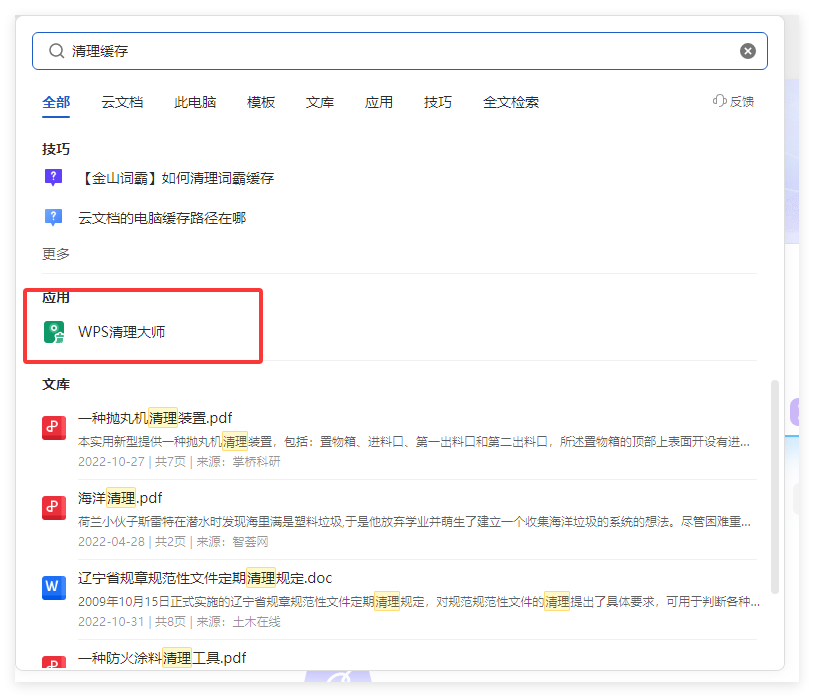Open the WPS清理大师 app icon

[54, 330]
